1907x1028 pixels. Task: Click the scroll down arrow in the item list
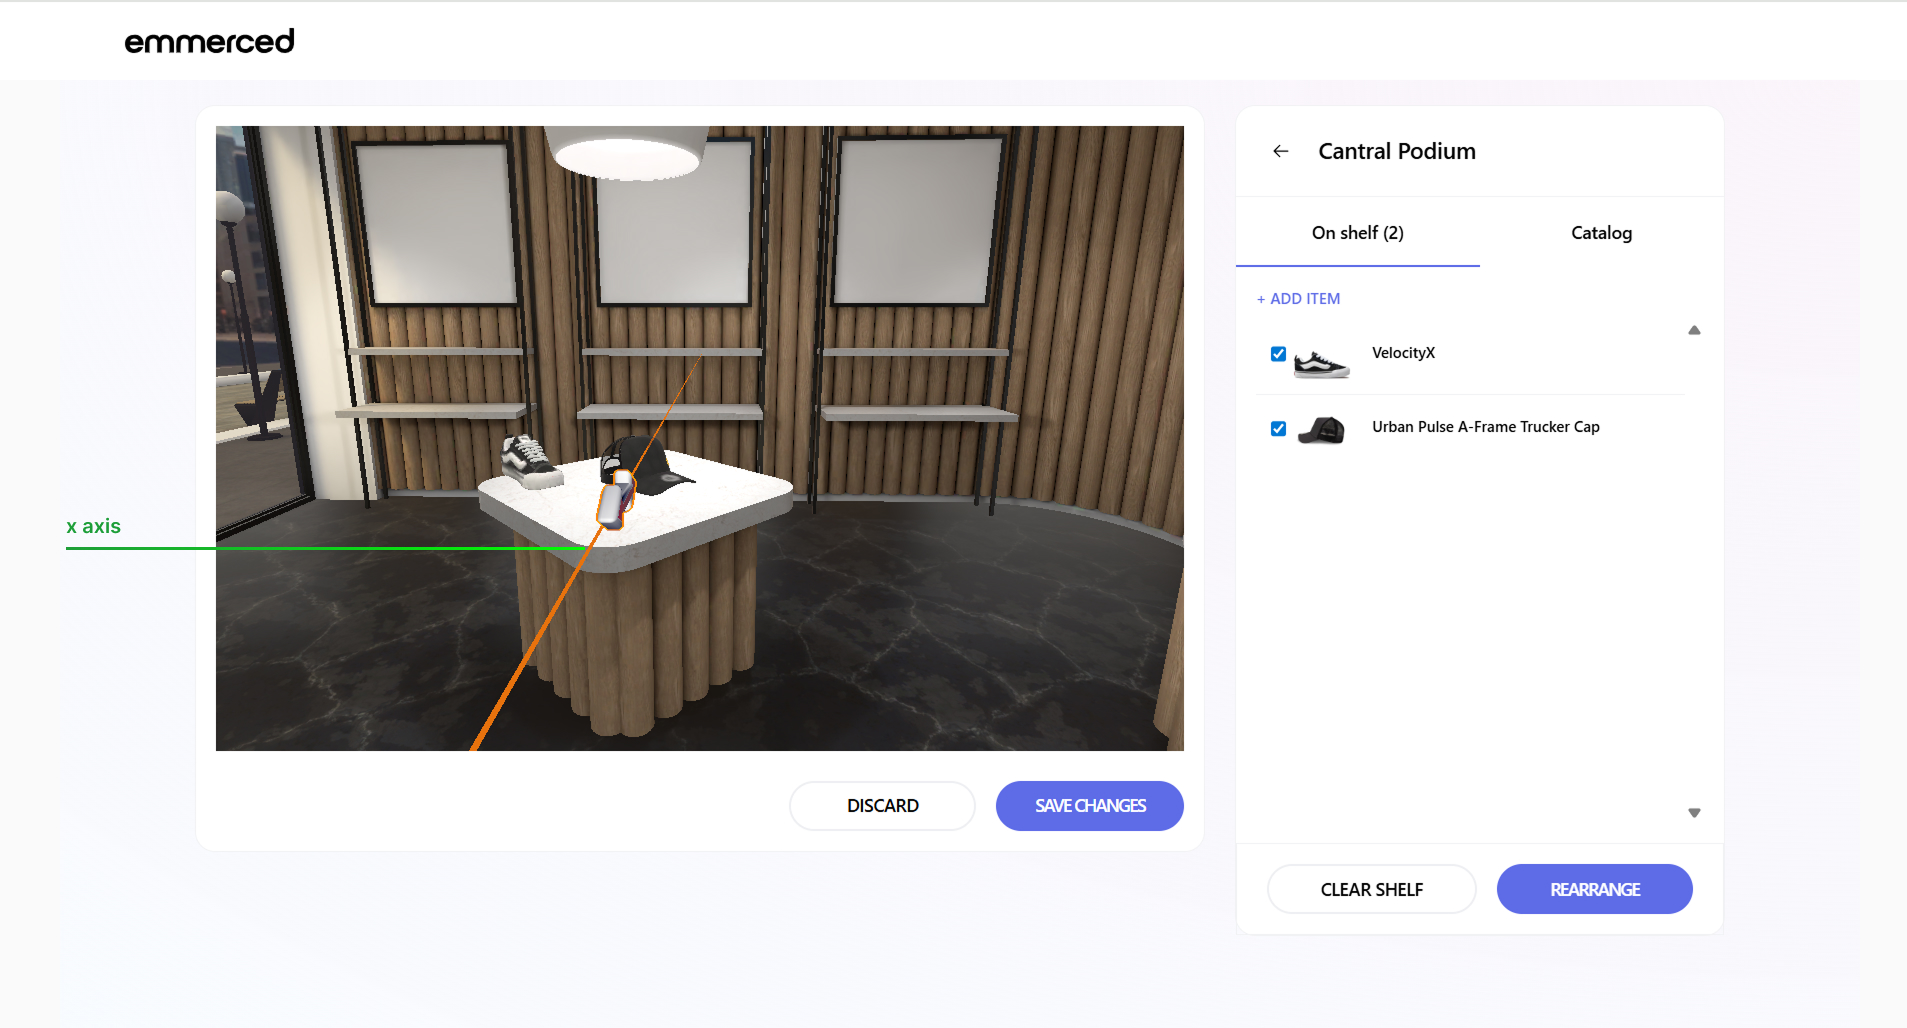(x=1694, y=813)
